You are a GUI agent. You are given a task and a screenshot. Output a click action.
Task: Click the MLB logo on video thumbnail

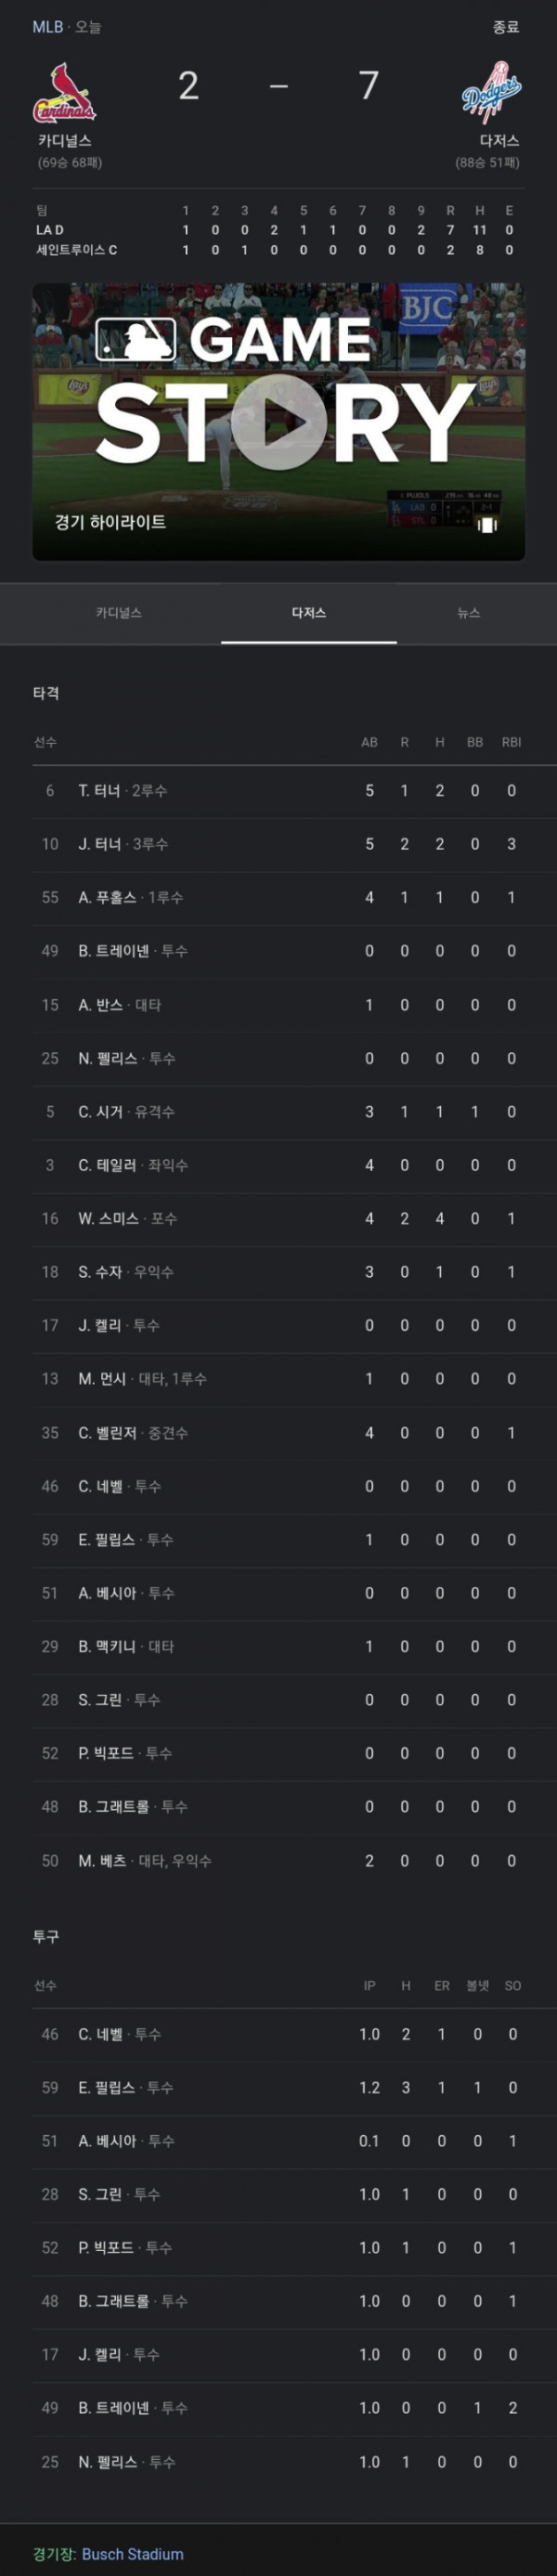coord(135,340)
